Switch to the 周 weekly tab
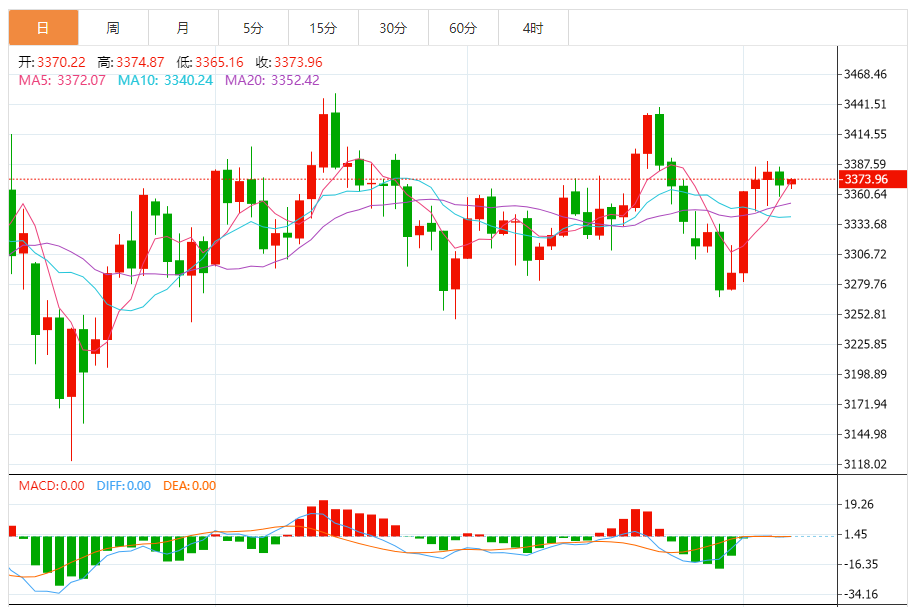Screen dimensions: 916x607 point(113,27)
